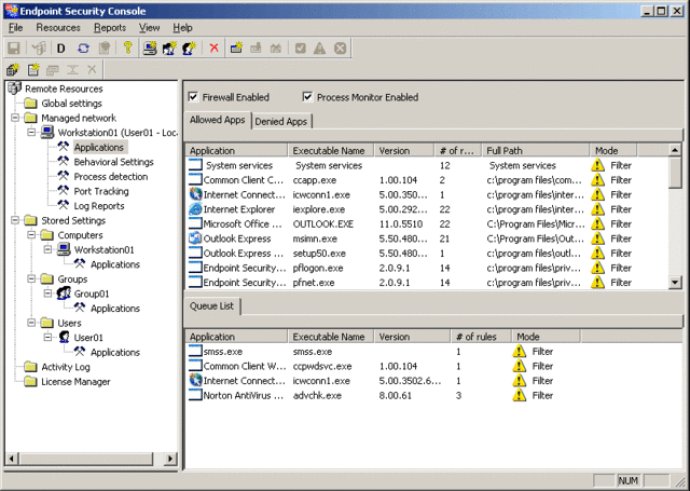
Task: Click the grayed clipboard toolbar icon
Action: [x=104, y=48]
